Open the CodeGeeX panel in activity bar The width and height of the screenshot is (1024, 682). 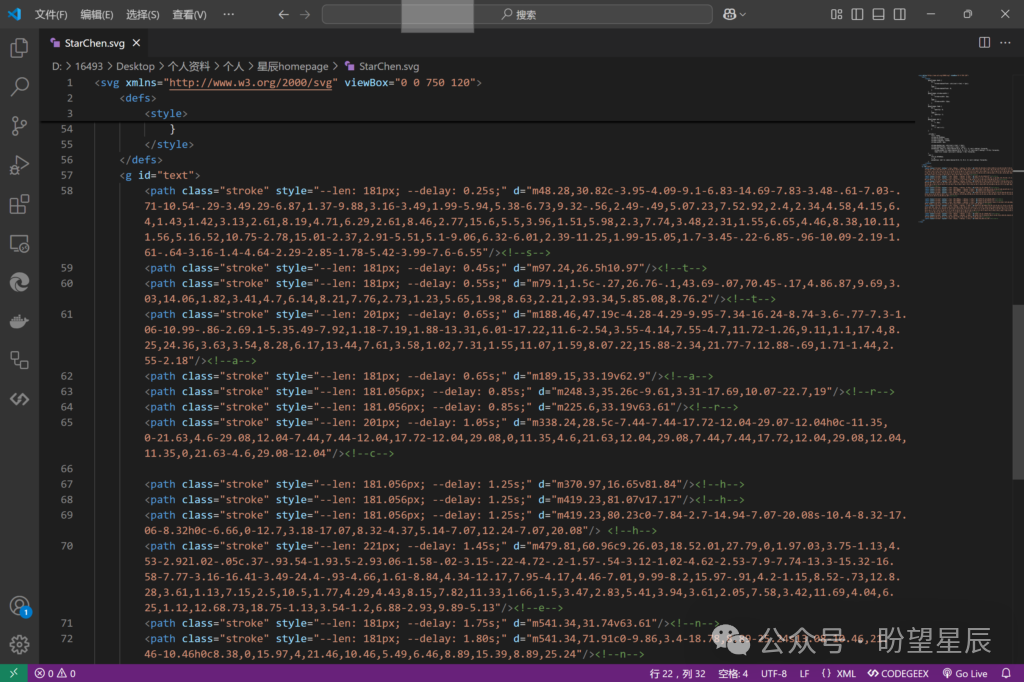(x=19, y=399)
